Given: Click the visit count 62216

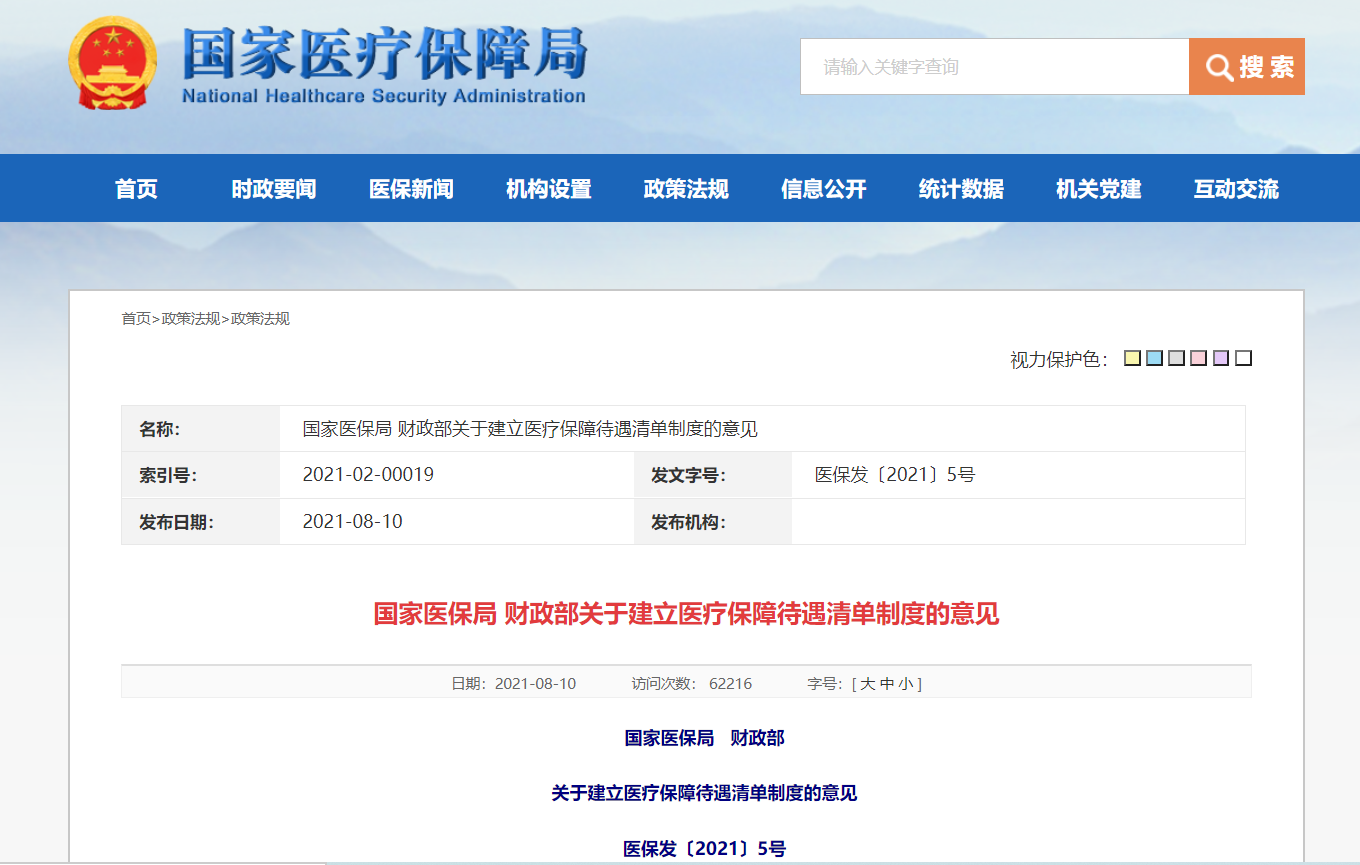Looking at the screenshot, I should pos(730,684).
